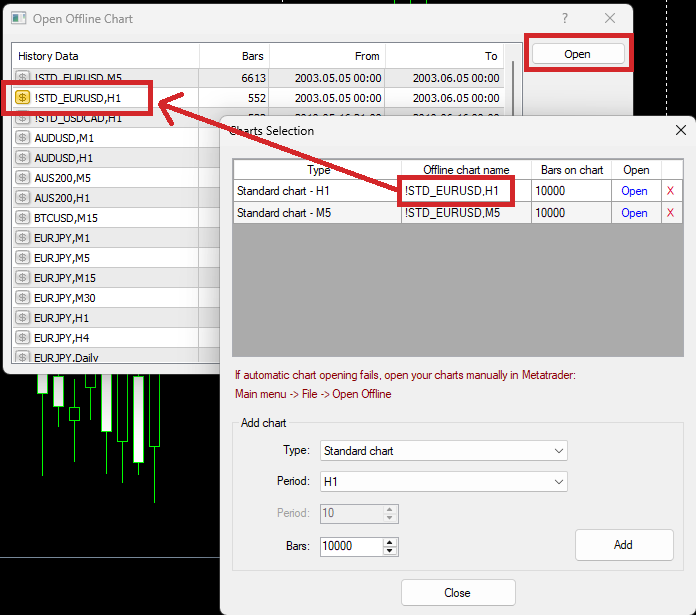Viewport: 696px width, 615px height.
Task: Increase Bars value with up arrow
Action: point(390,542)
